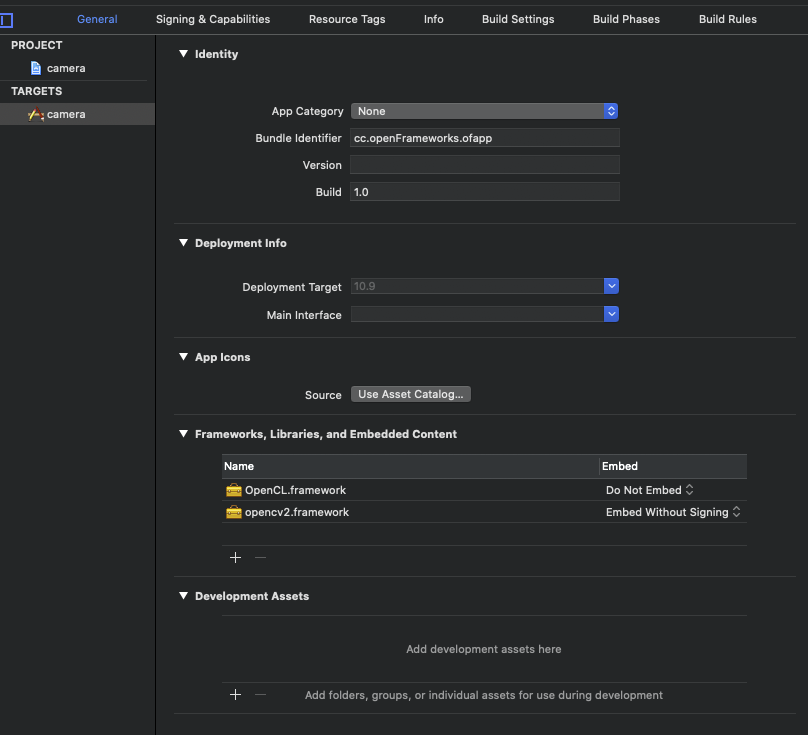Click the sidebar toggle icon at top-left
Image resolution: width=808 pixels, height=735 pixels.
coord(6,19)
